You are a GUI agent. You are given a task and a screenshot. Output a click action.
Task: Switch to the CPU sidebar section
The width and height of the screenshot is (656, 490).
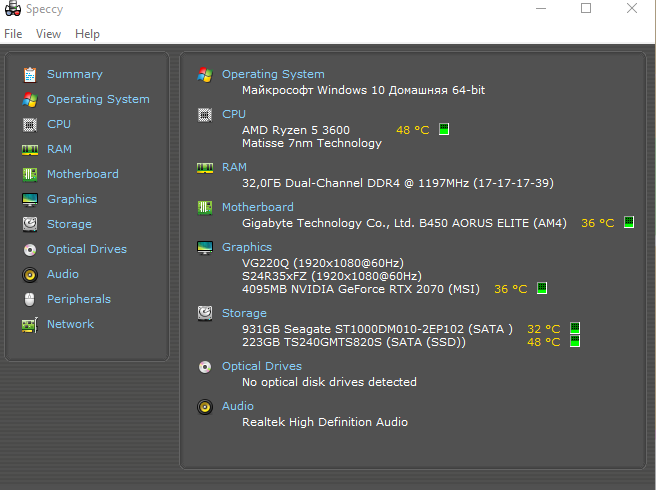pyautogui.click(x=59, y=124)
